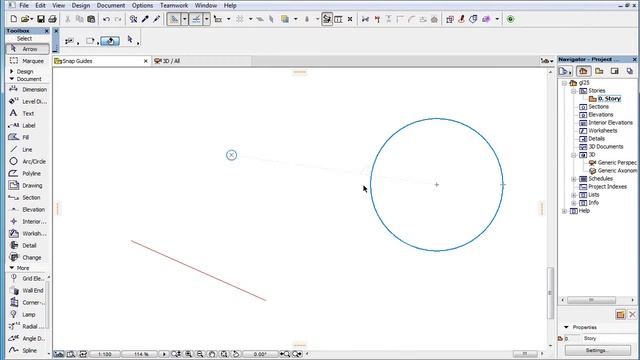
Task: Click the zoom-out magnifier in bottom bar
Action: pos(200,354)
